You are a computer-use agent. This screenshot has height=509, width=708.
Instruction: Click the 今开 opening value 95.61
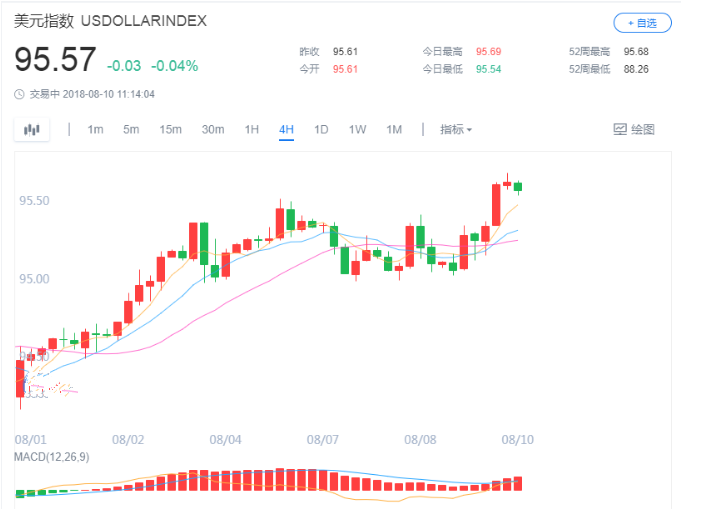345,69
